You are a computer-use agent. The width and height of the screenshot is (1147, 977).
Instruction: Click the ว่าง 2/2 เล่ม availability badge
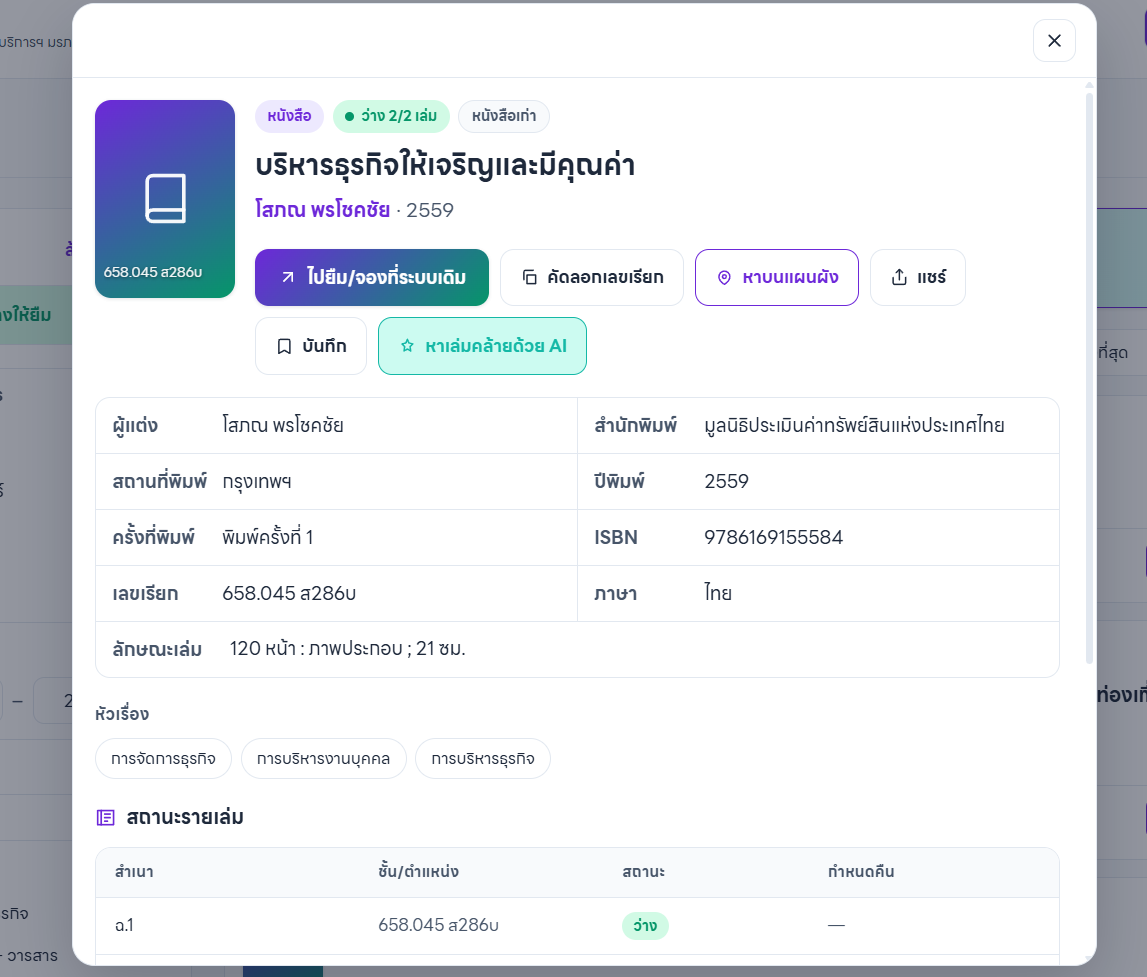pyautogui.click(x=391, y=116)
